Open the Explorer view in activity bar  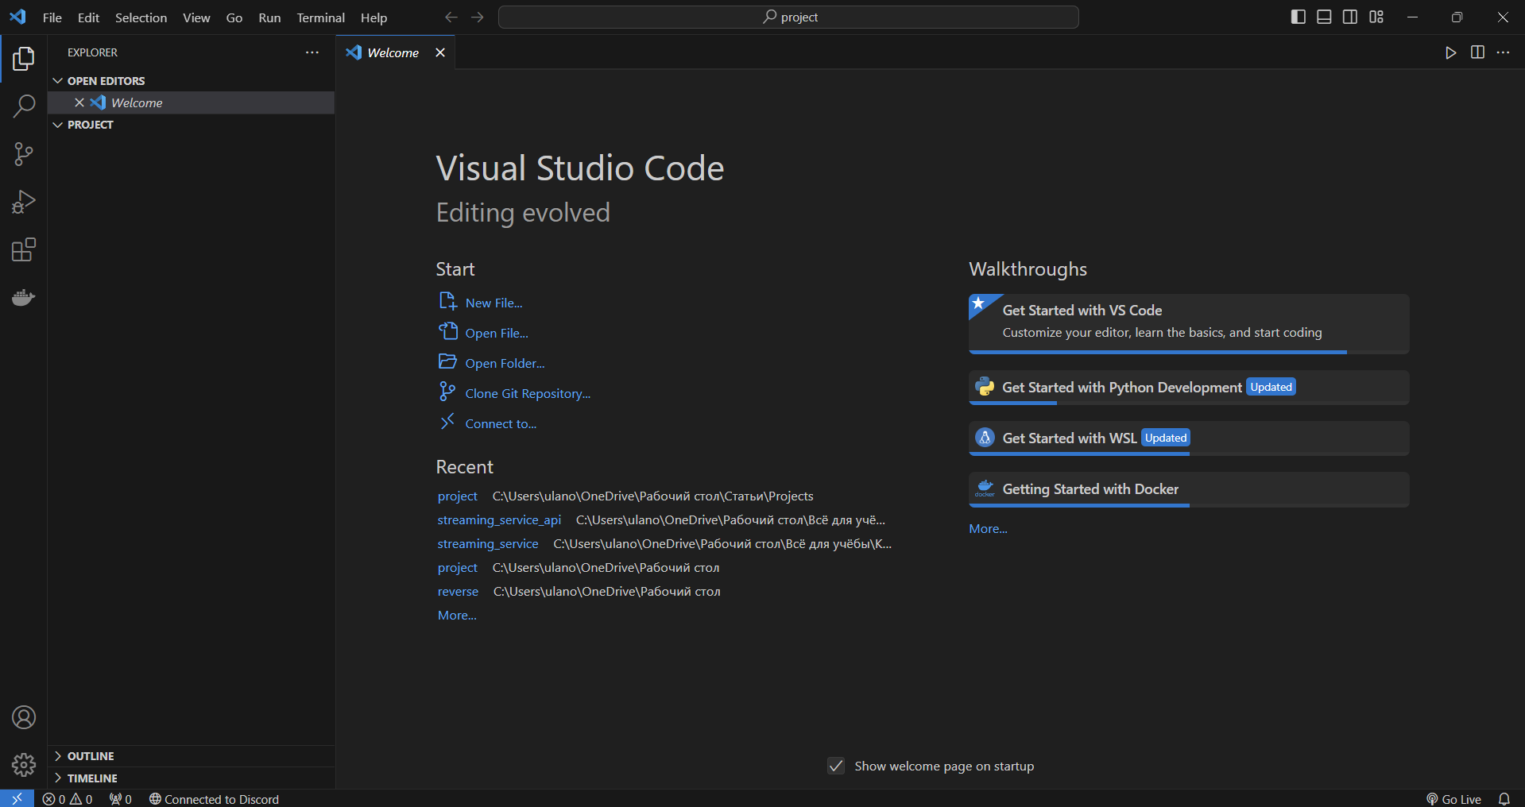tap(23, 59)
